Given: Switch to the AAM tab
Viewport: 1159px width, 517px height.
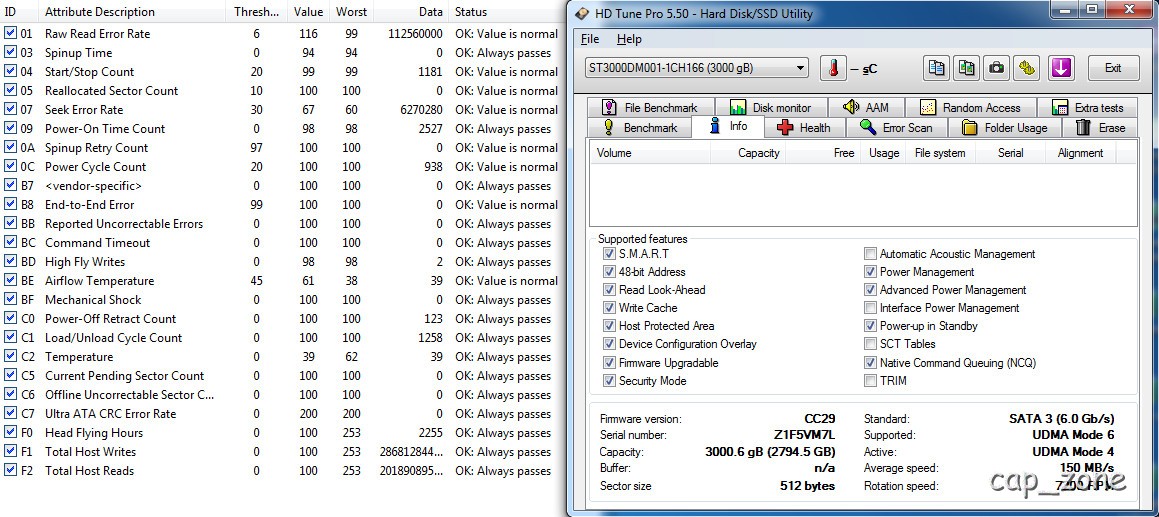Looking at the screenshot, I should (x=866, y=107).
